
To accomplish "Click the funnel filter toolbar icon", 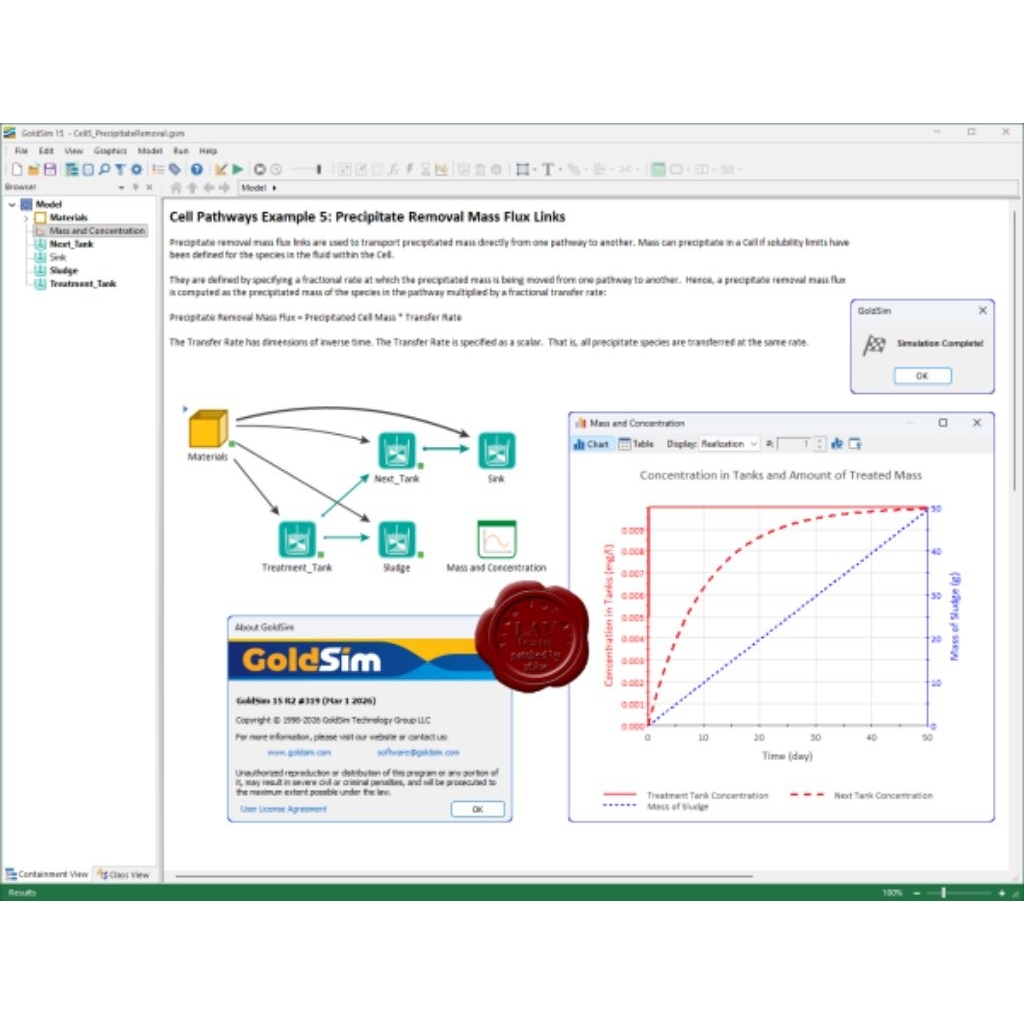I will pyautogui.click(x=120, y=170).
